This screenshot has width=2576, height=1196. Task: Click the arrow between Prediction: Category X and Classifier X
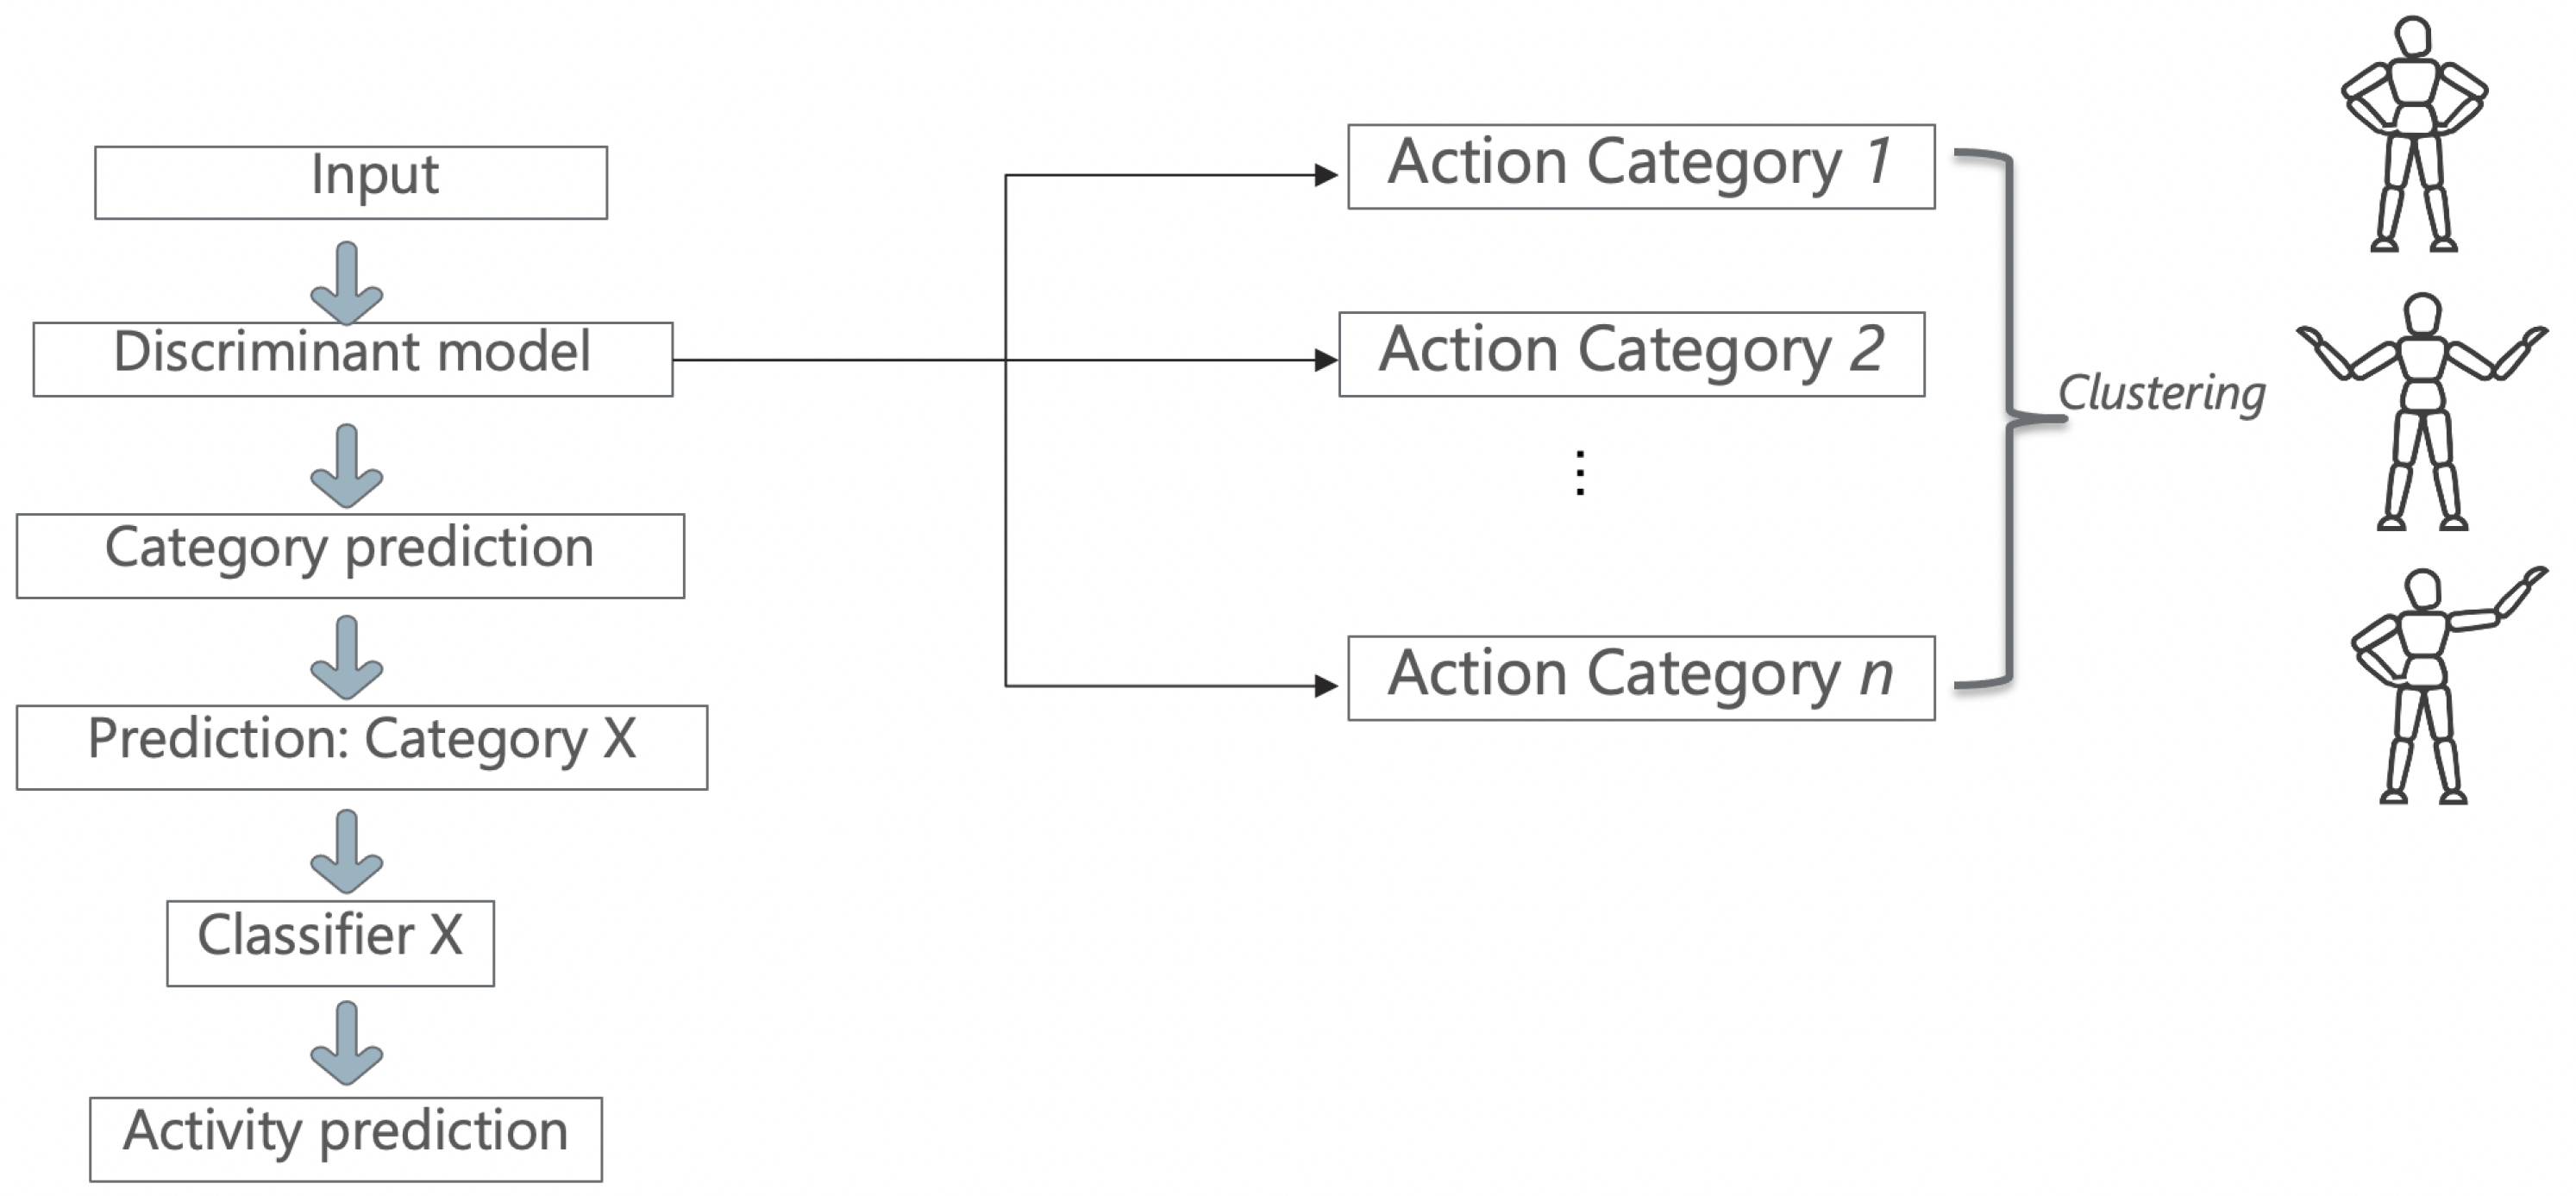(347, 851)
